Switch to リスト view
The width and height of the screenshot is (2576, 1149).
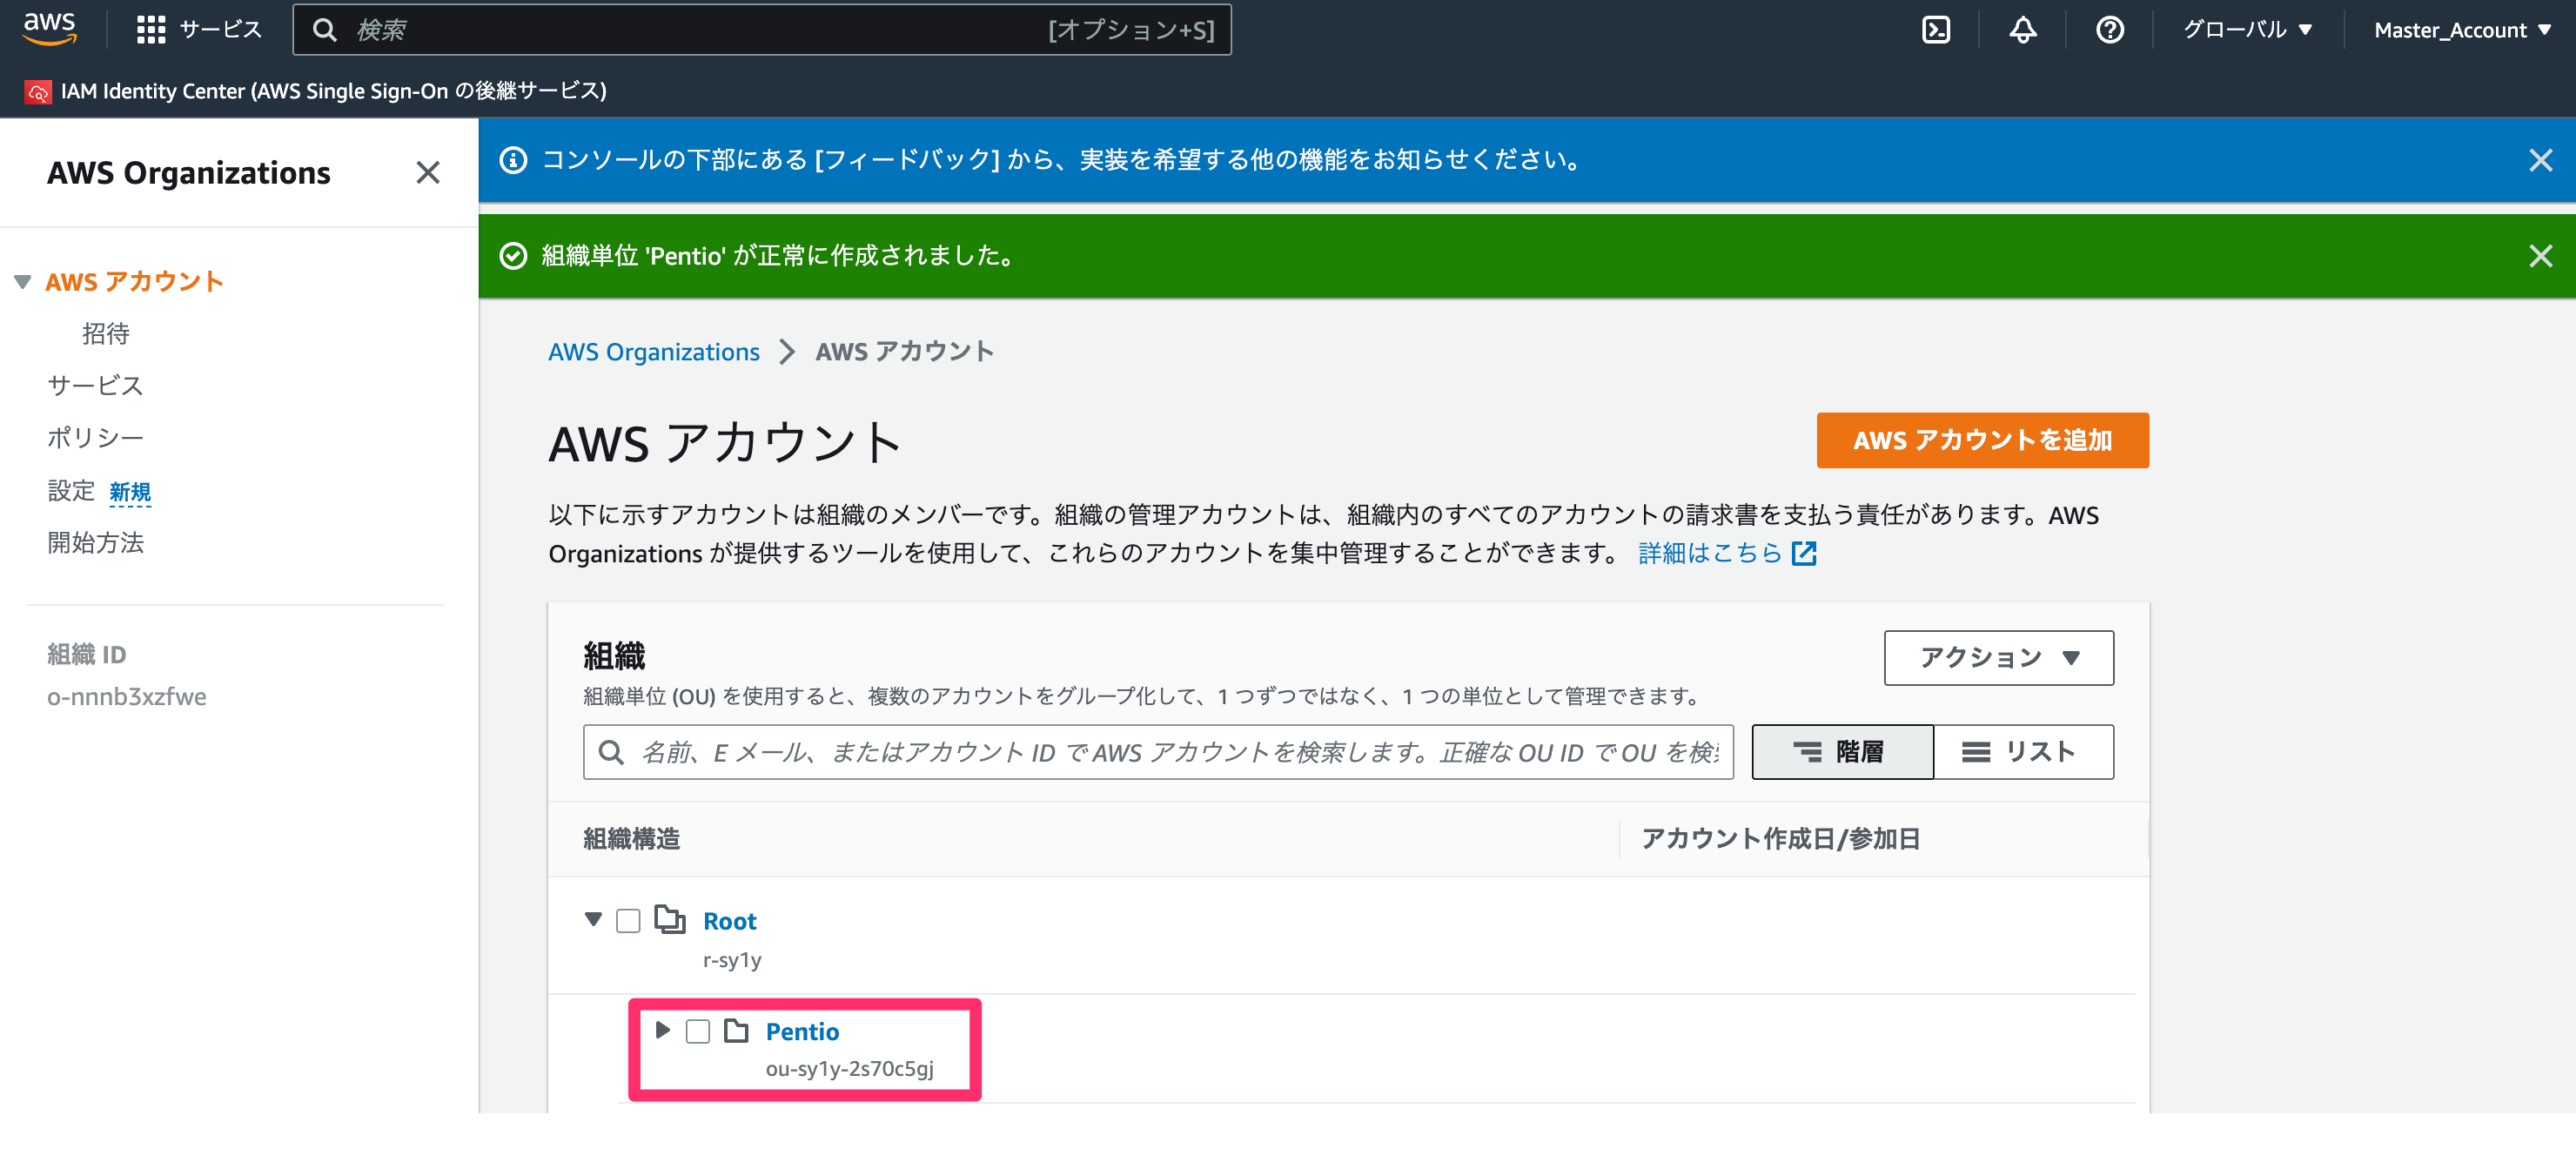pyautogui.click(x=2023, y=751)
